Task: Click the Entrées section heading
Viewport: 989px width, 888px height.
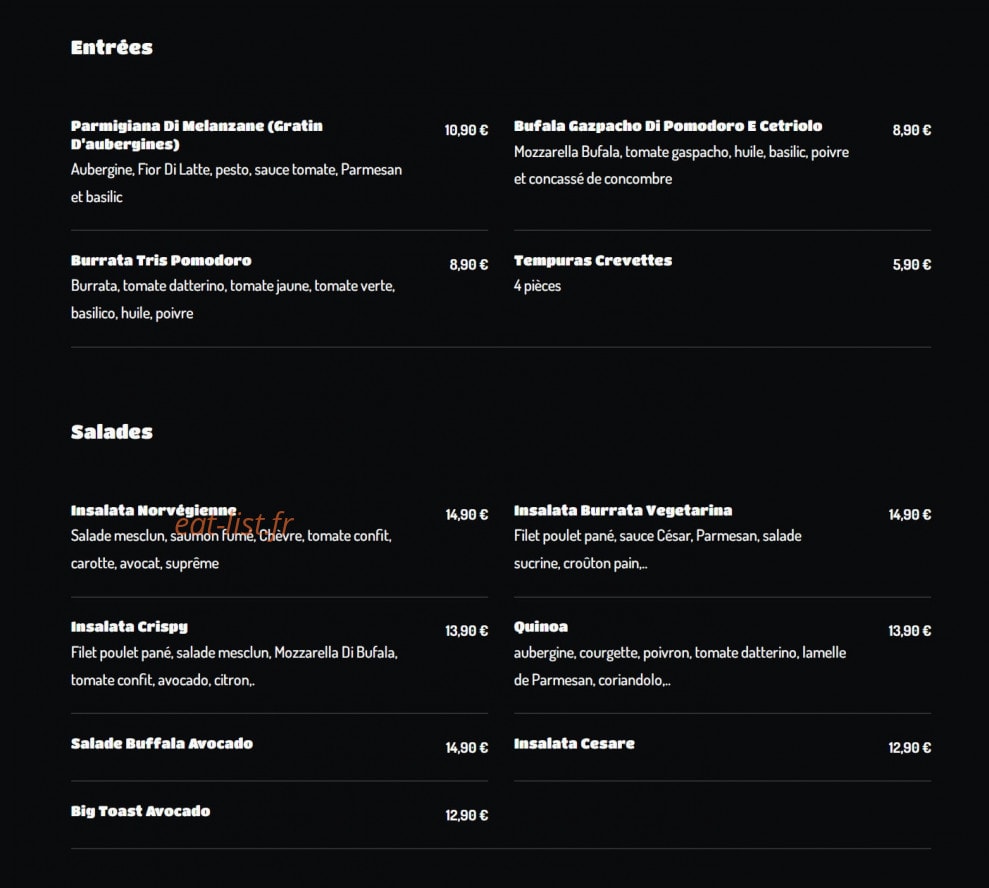Action: point(112,47)
